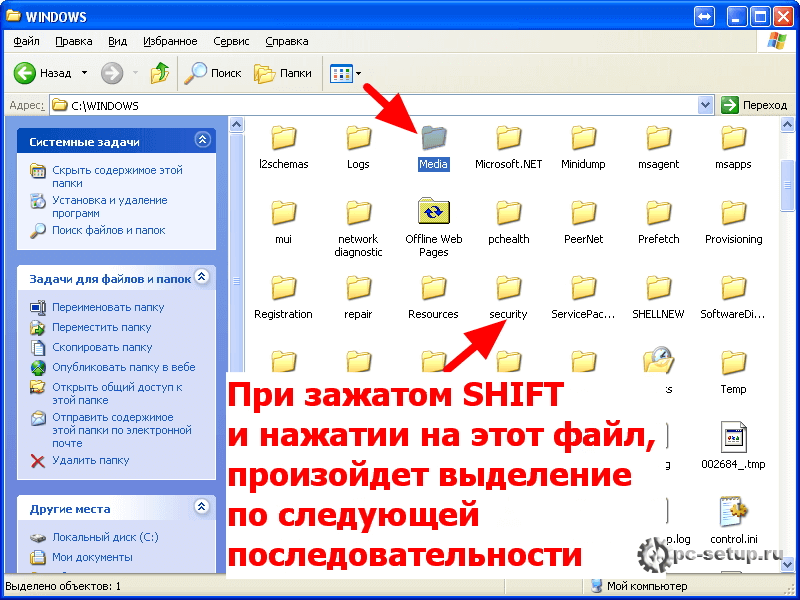Select the network diagnostic folder

tap(358, 229)
